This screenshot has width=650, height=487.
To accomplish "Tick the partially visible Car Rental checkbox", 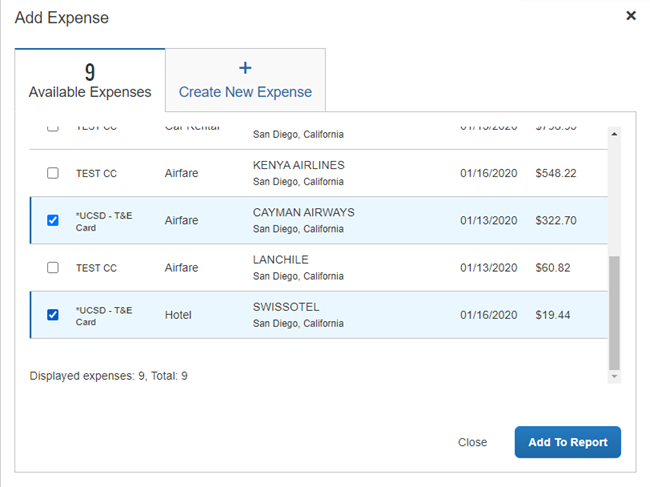I will pyautogui.click(x=53, y=128).
